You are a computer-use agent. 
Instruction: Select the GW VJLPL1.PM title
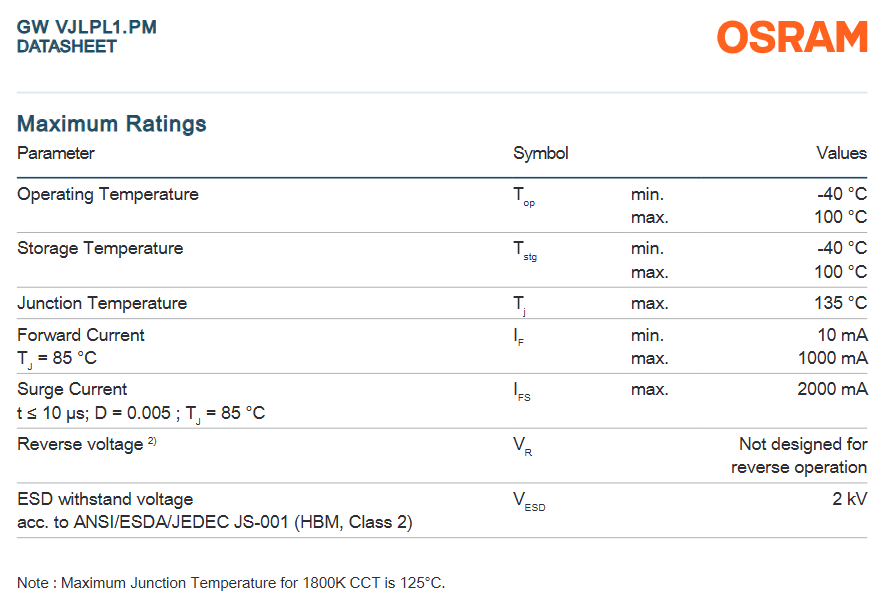pos(87,27)
